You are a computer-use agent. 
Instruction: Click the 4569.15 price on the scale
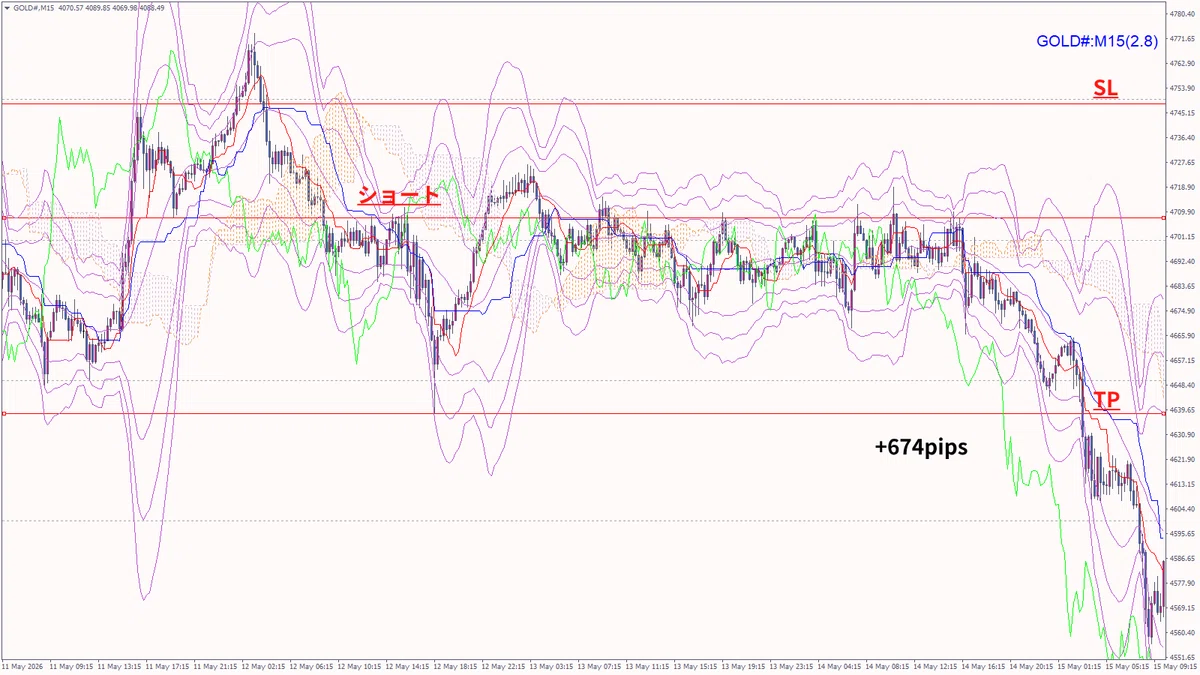[x=1182, y=608]
